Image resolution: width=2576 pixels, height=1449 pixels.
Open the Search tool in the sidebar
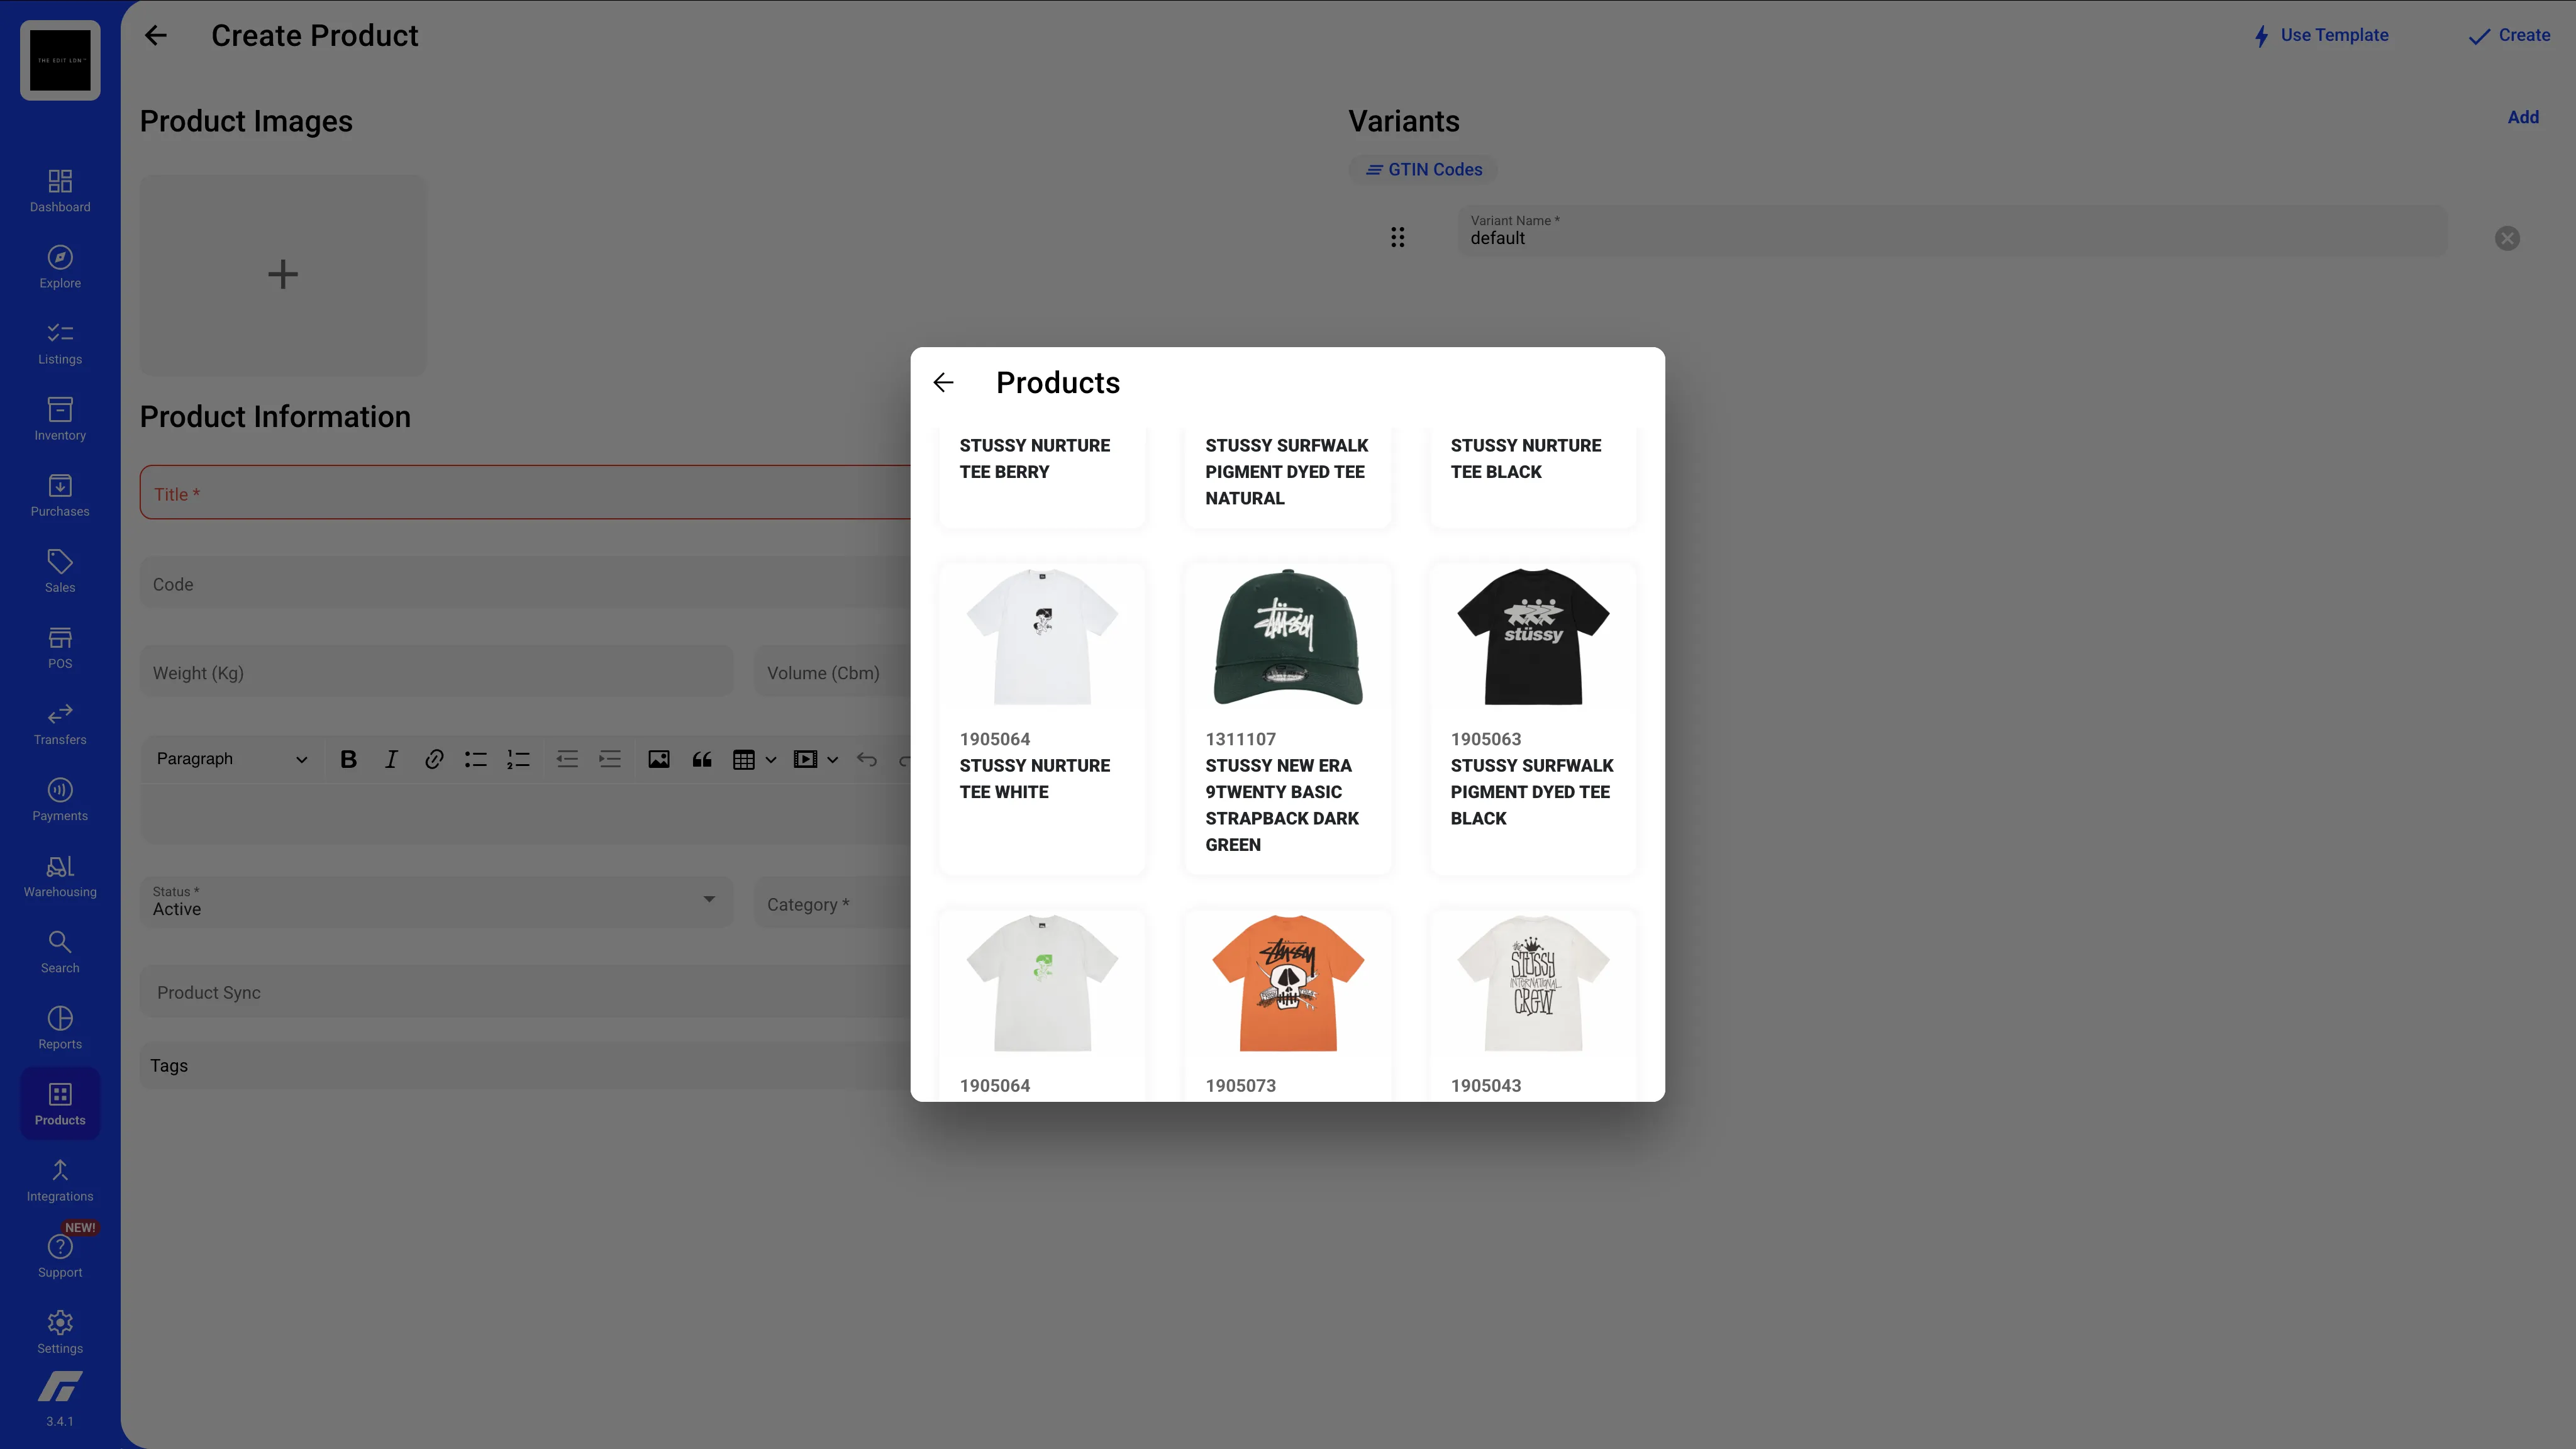(59, 949)
